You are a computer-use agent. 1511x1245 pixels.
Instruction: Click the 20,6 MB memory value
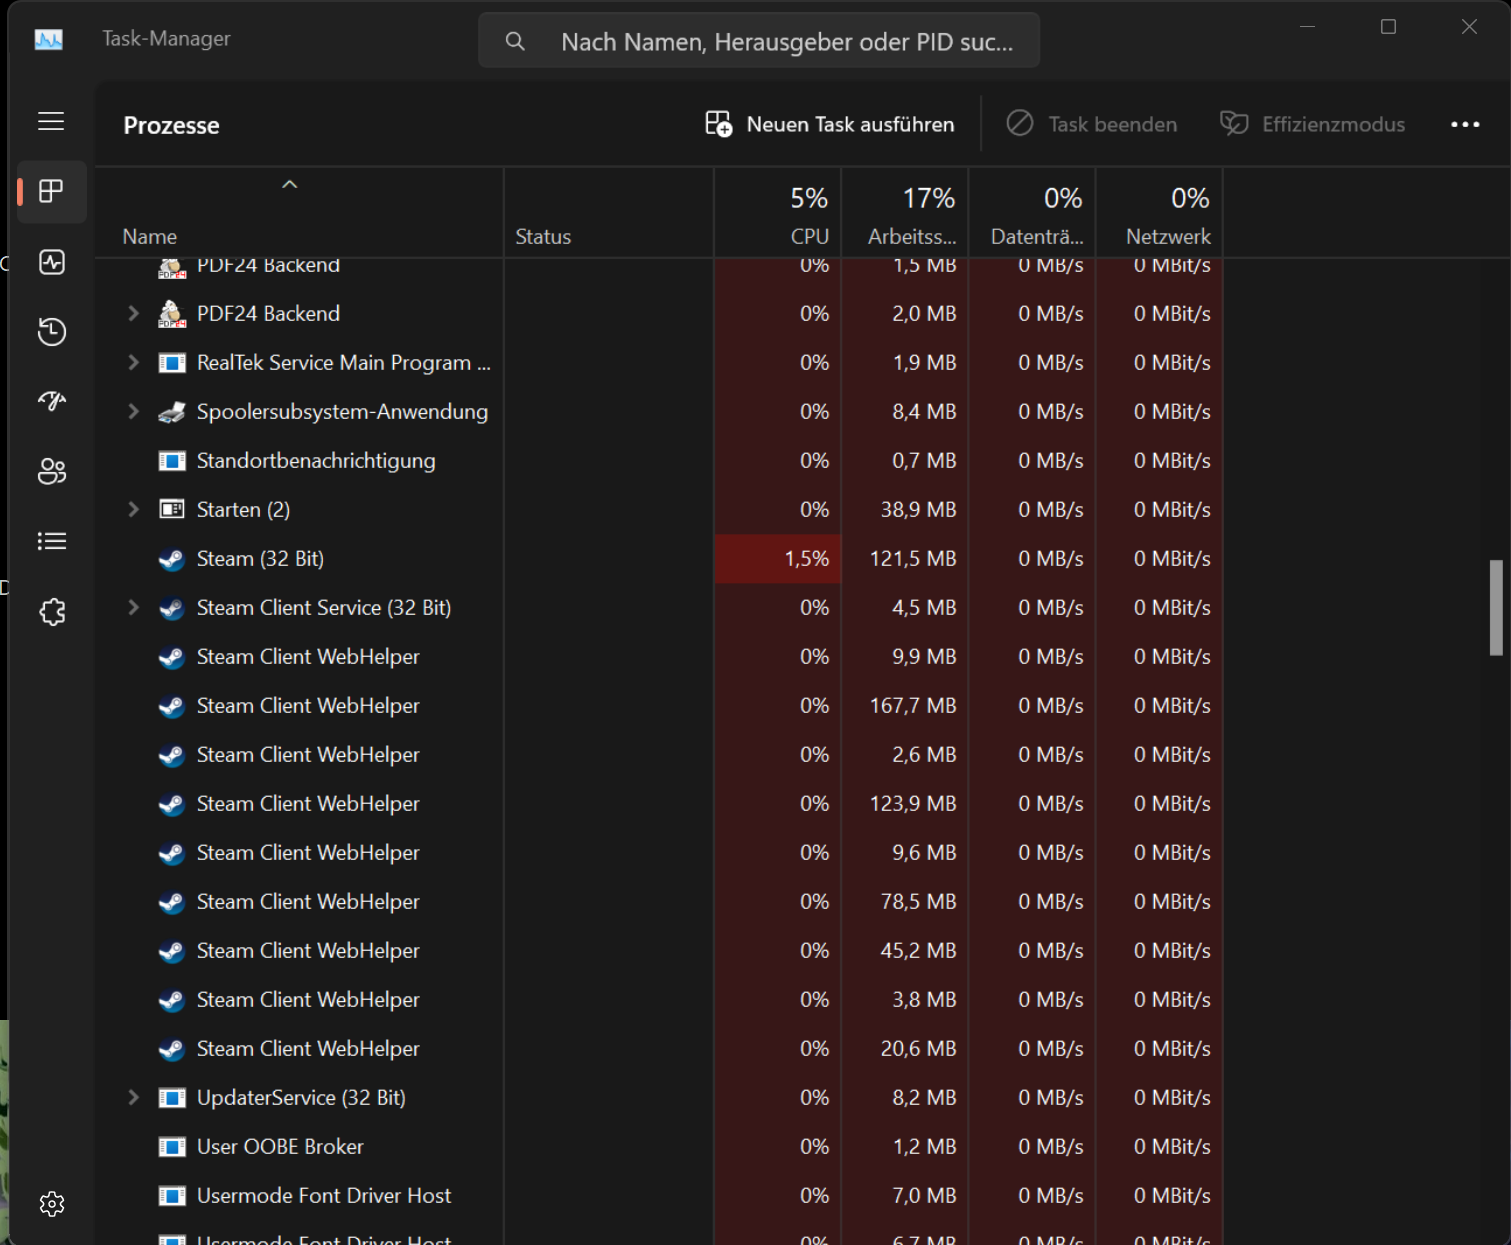point(918,1049)
